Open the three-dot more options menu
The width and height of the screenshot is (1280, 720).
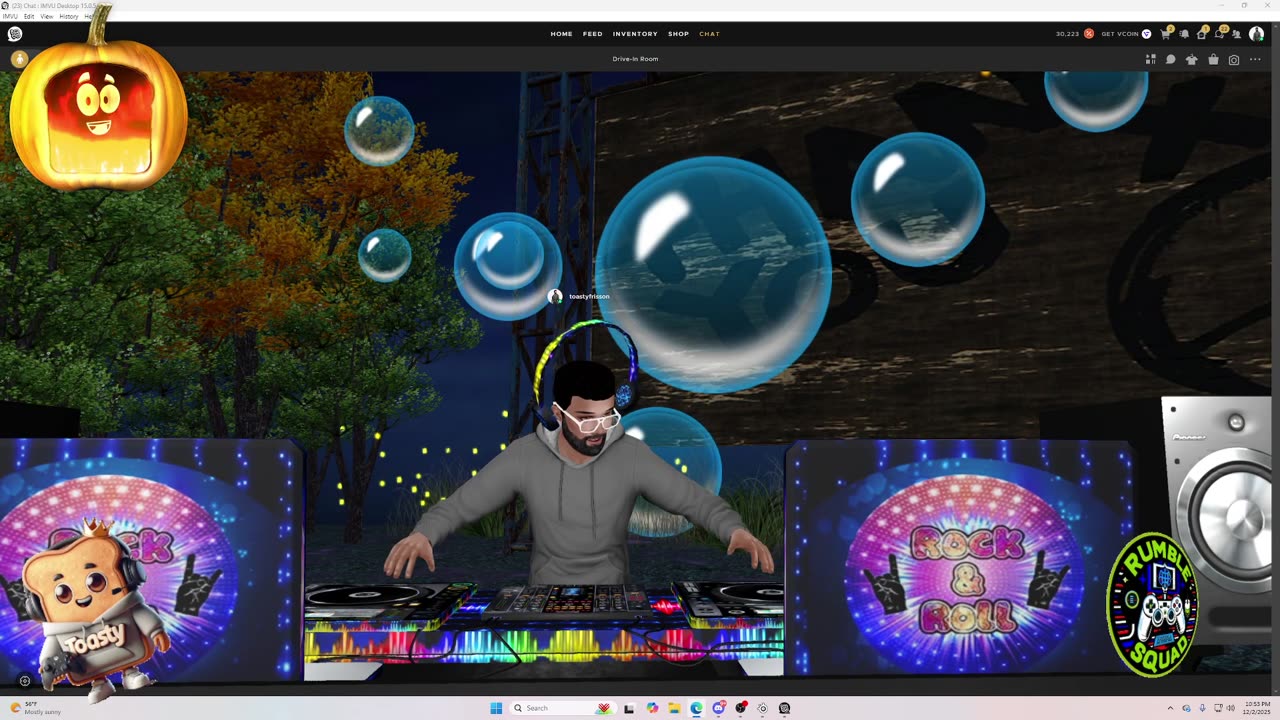click(1255, 59)
